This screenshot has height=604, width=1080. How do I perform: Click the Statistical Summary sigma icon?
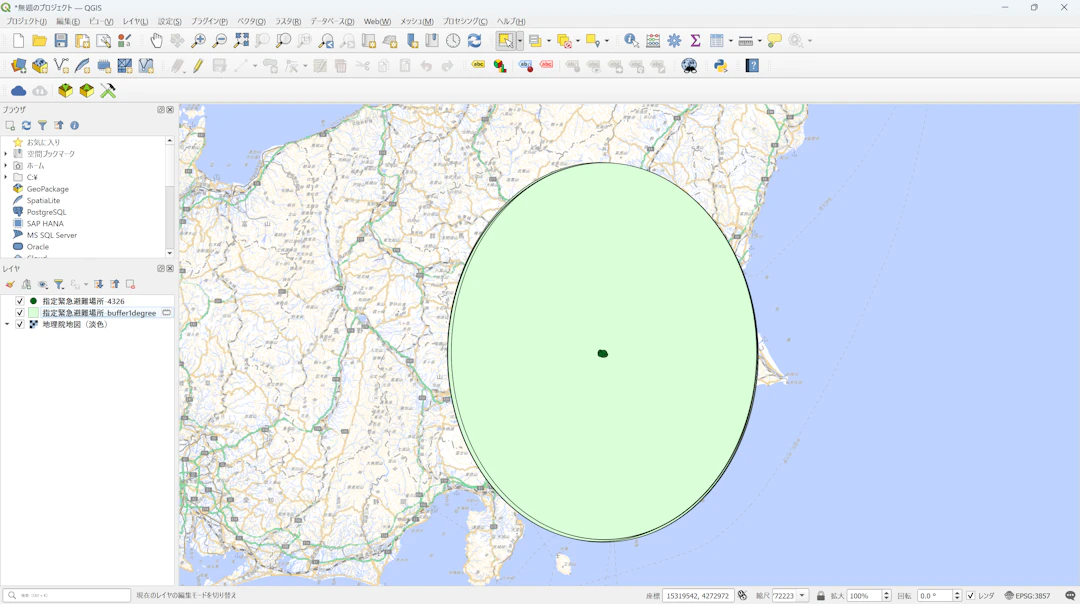695,41
